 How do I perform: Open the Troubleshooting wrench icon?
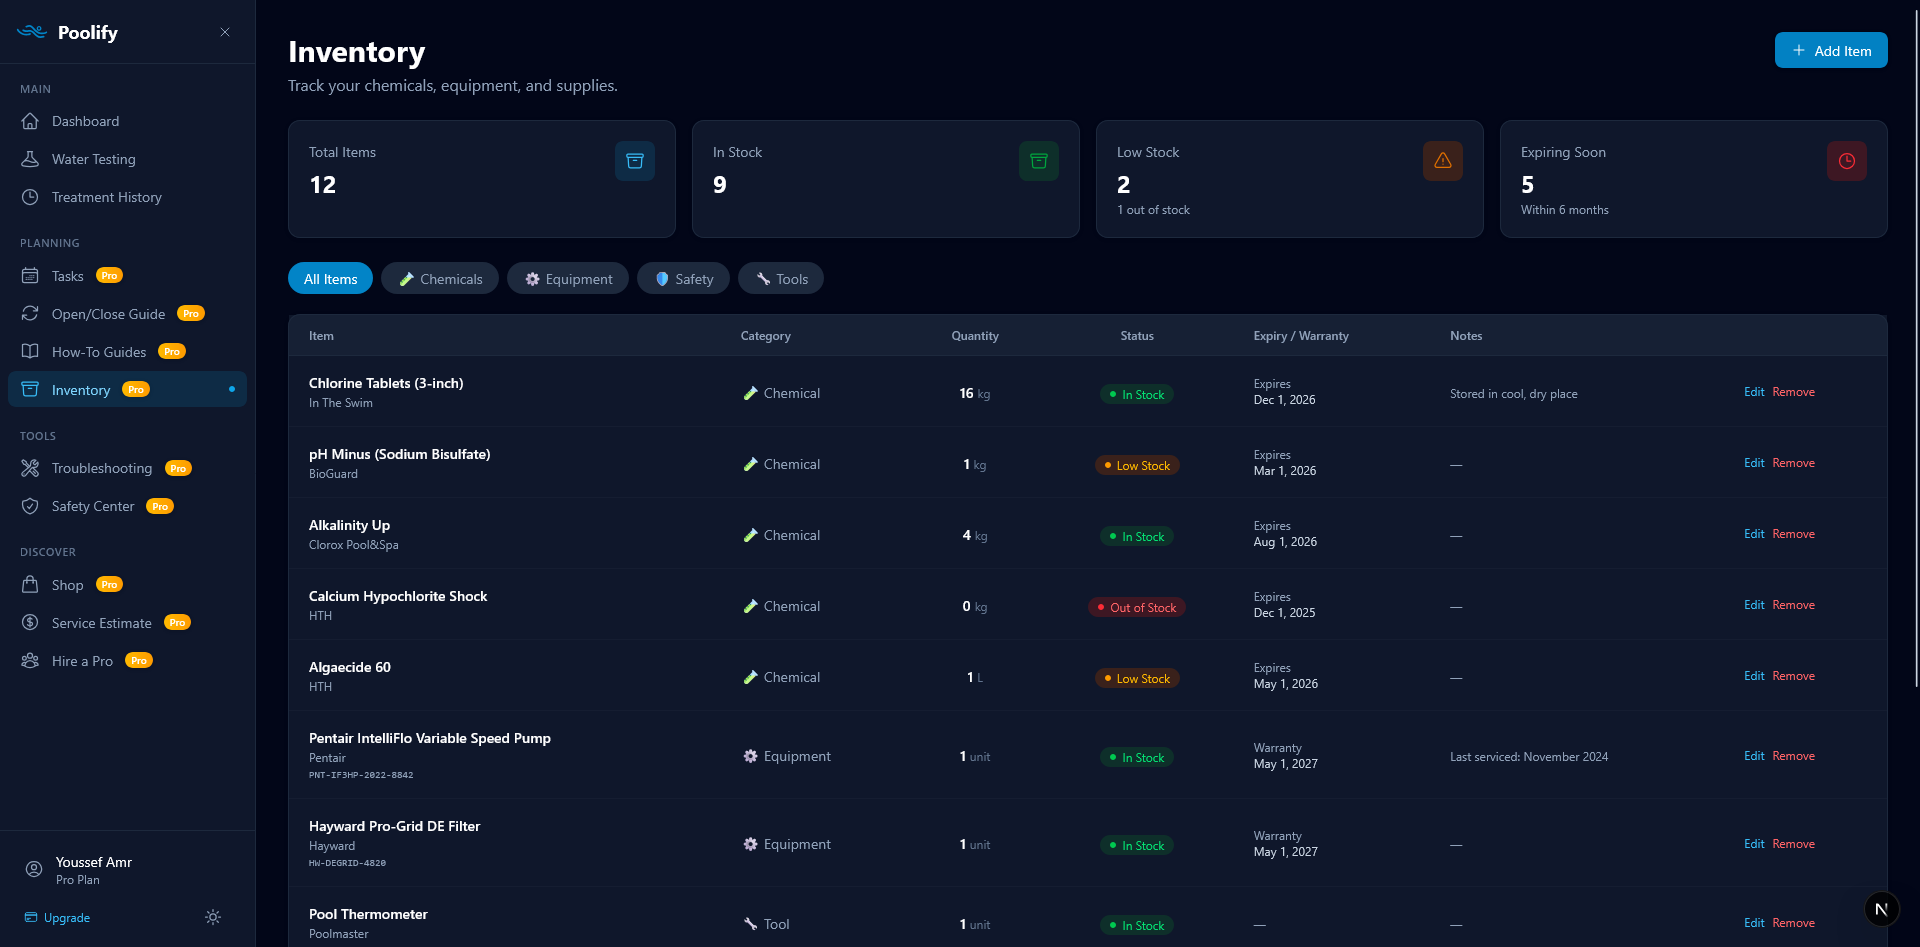pos(30,468)
